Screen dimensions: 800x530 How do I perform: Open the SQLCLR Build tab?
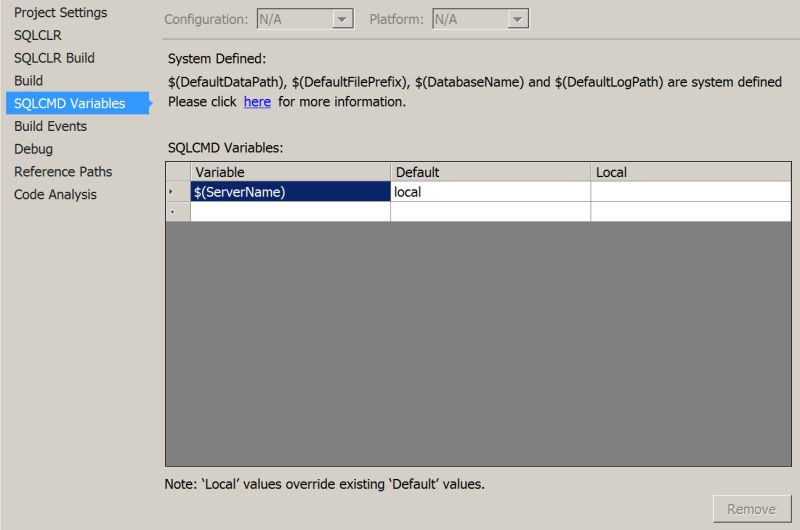tap(54, 58)
